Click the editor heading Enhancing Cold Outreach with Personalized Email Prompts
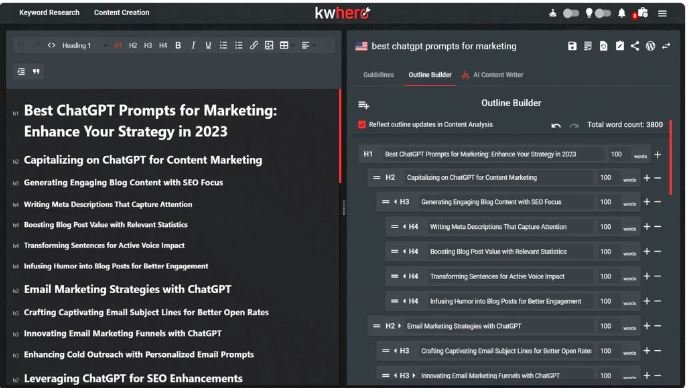 click(x=139, y=355)
